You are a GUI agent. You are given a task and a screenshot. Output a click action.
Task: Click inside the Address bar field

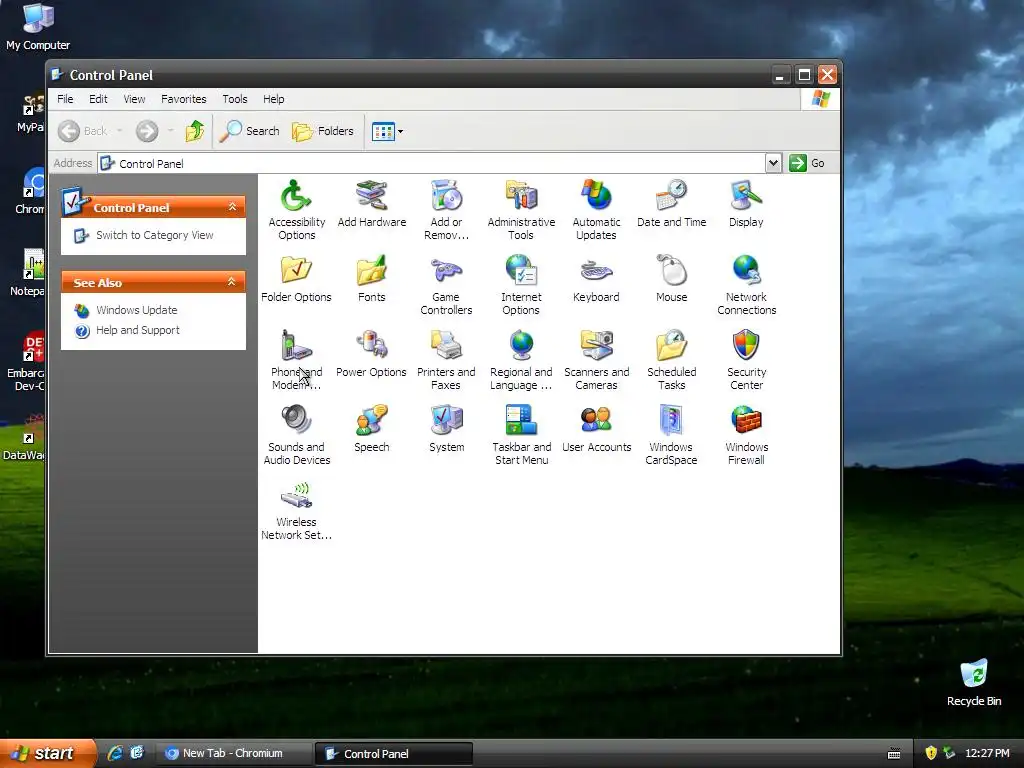(x=432, y=163)
